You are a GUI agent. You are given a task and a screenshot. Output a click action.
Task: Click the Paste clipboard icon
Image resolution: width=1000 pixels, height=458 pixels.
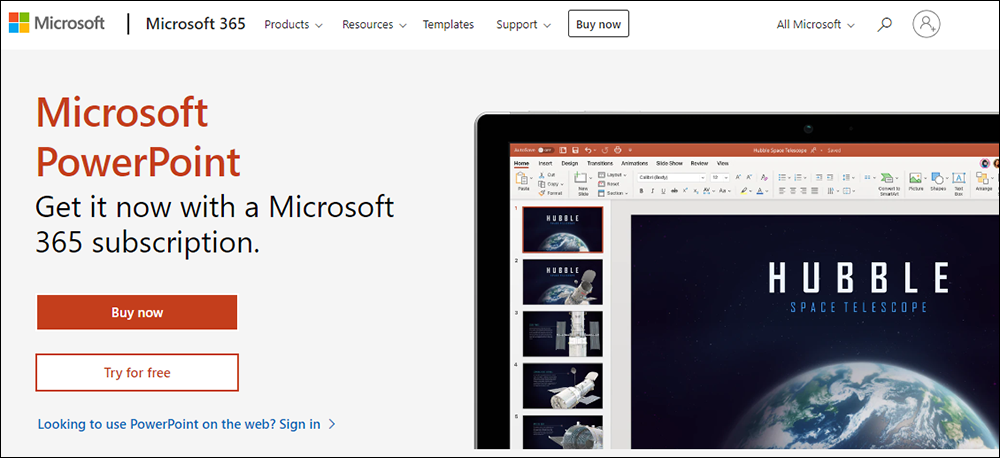(x=522, y=178)
